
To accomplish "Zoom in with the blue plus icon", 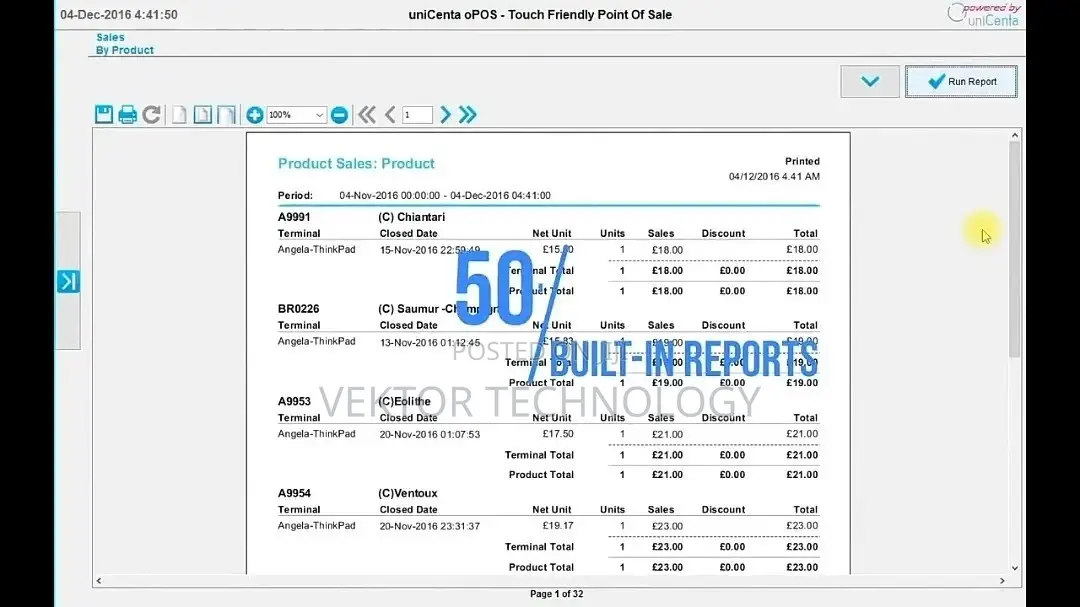I will pos(255,115).
